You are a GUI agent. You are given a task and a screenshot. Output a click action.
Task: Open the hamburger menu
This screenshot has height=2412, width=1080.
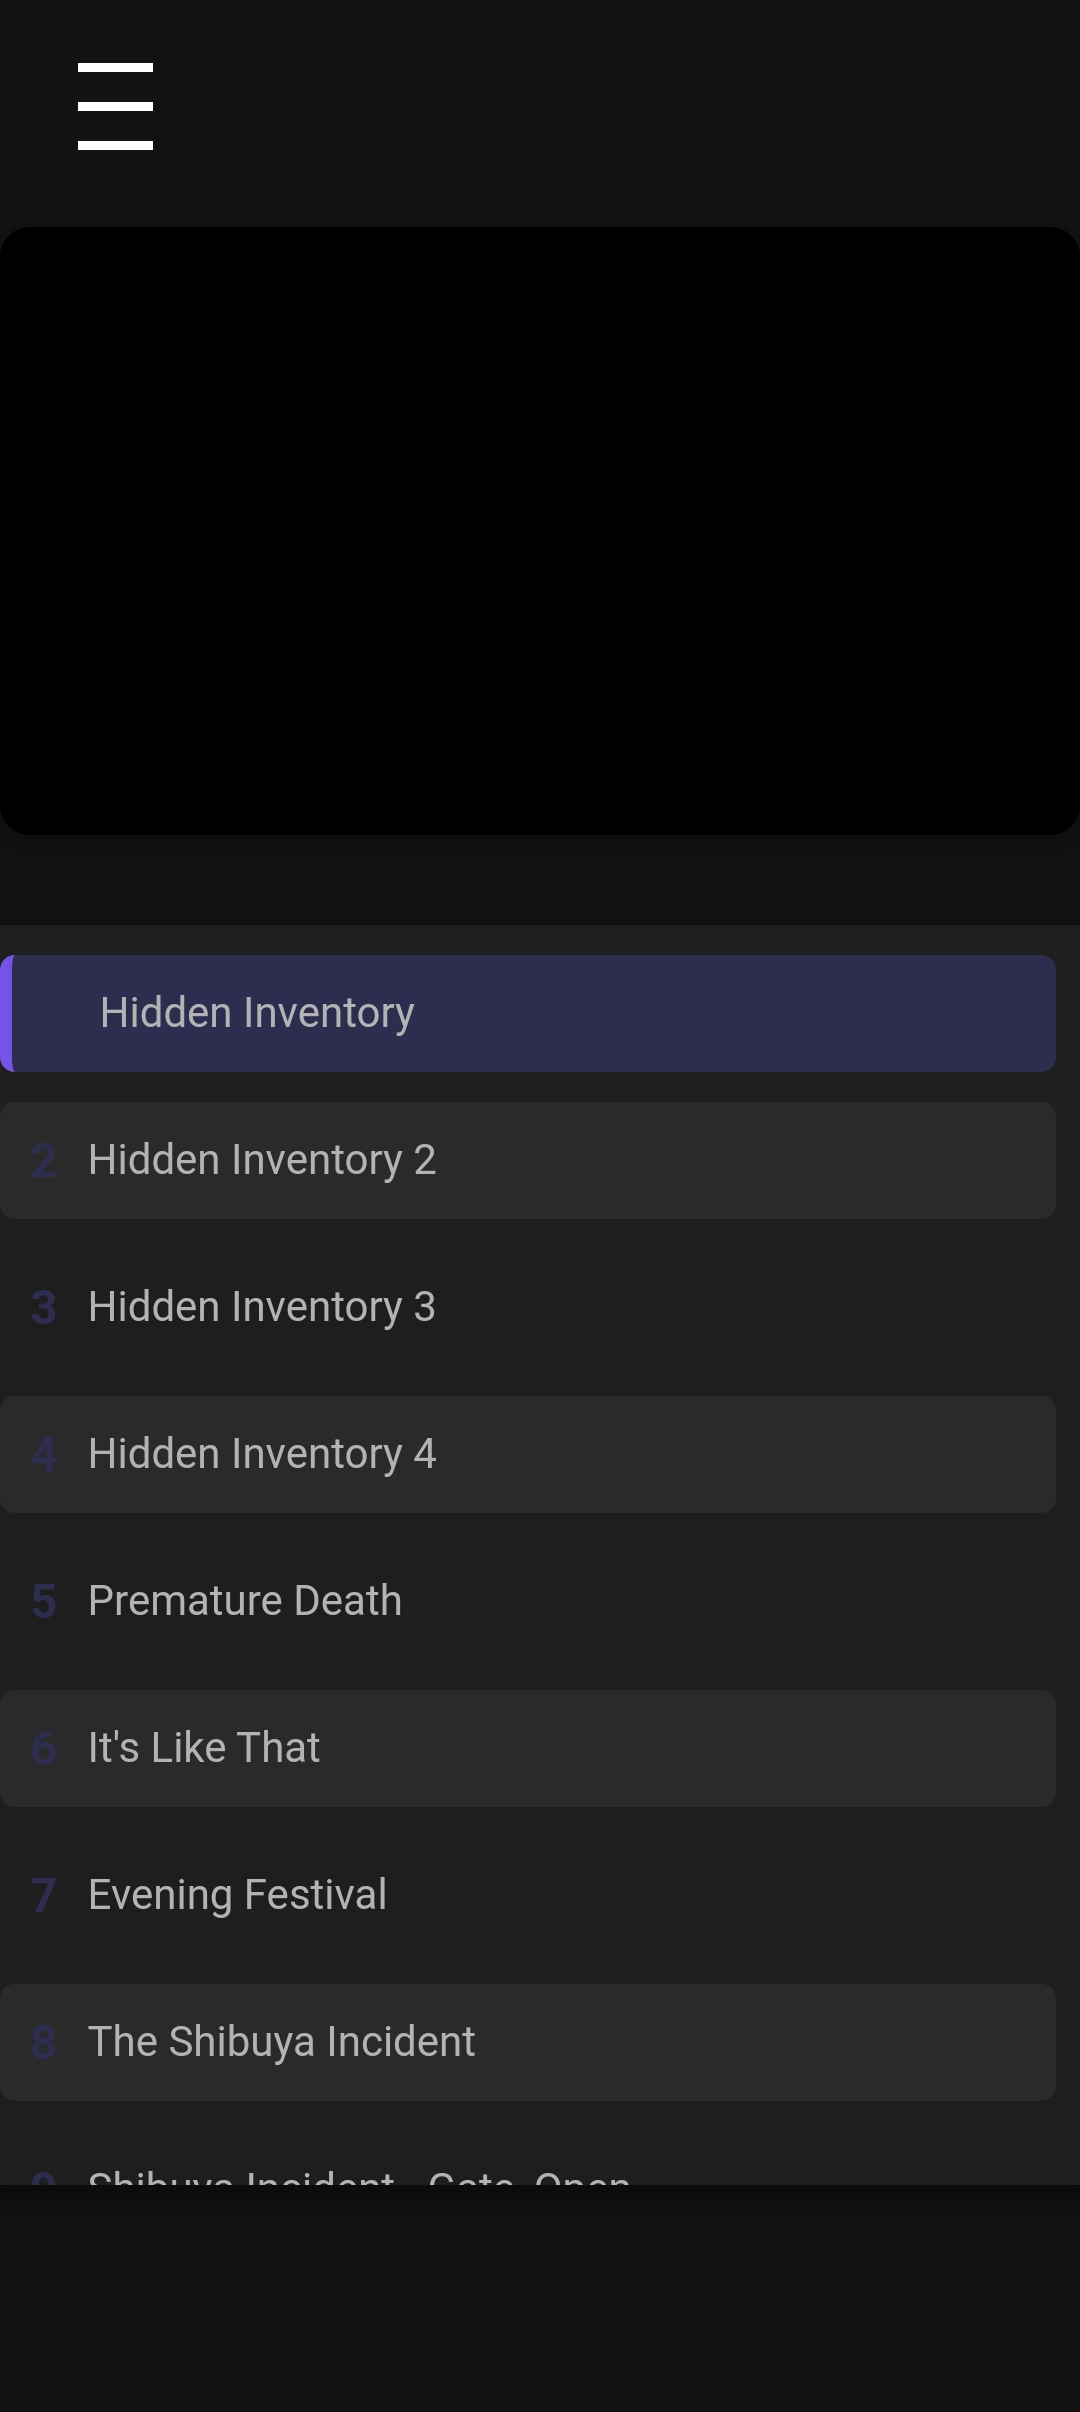coord(115,106)
